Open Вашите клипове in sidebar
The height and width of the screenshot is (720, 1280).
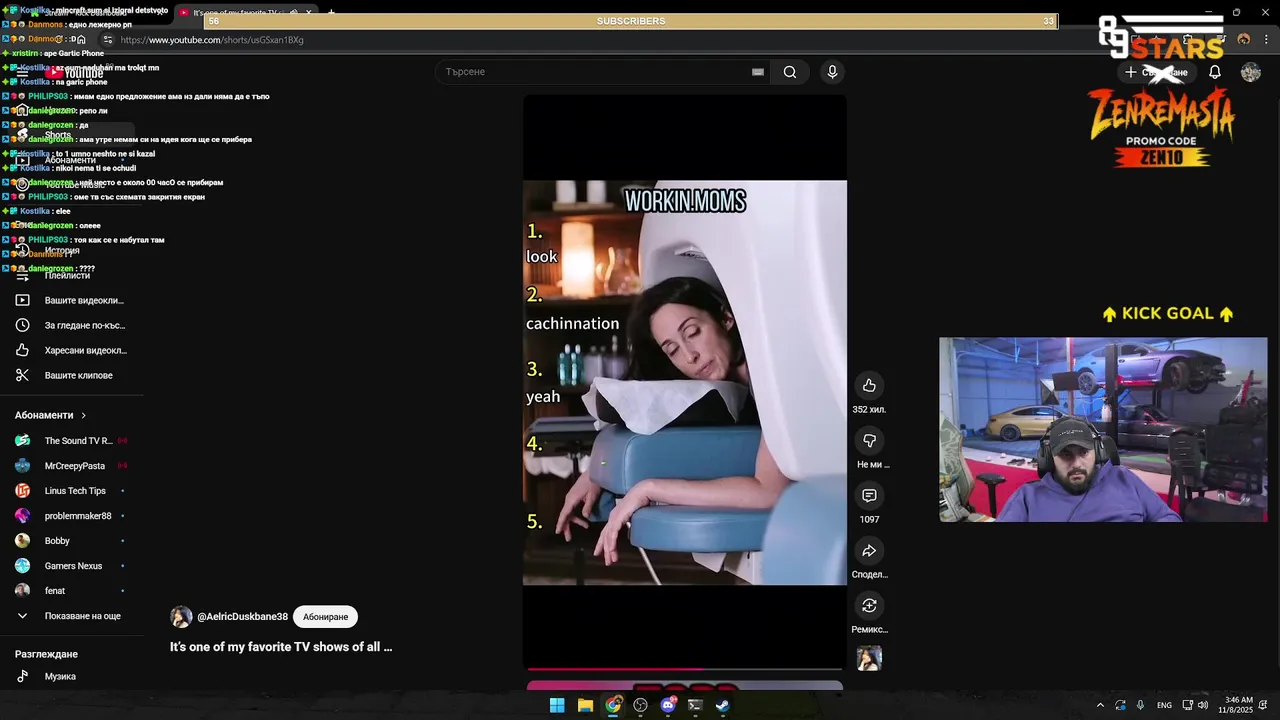pos(72,375)
